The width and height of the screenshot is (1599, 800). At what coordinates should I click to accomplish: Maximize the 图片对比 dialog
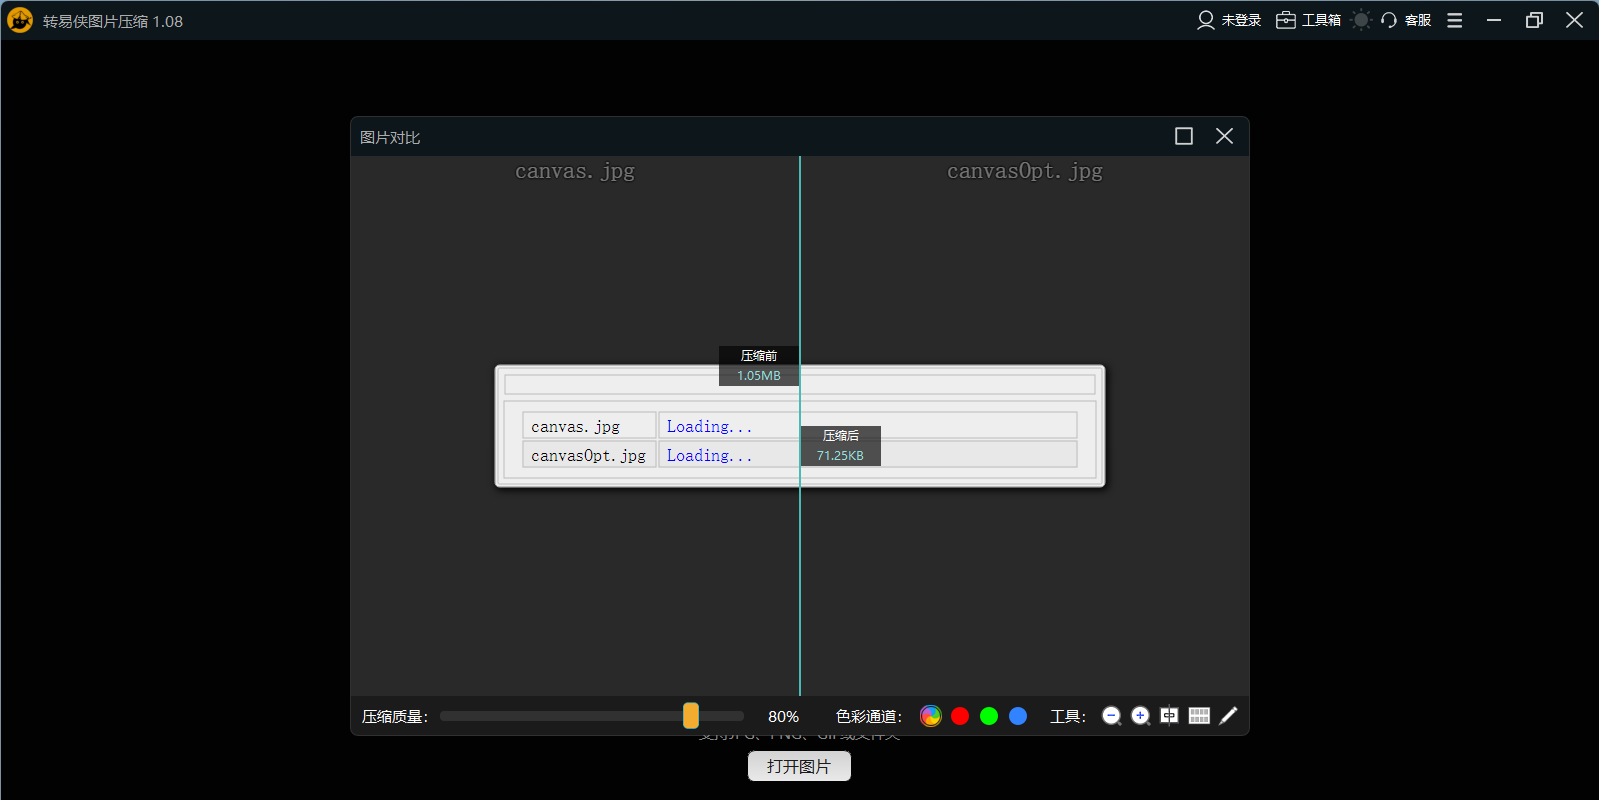[x=1184, y=136]
